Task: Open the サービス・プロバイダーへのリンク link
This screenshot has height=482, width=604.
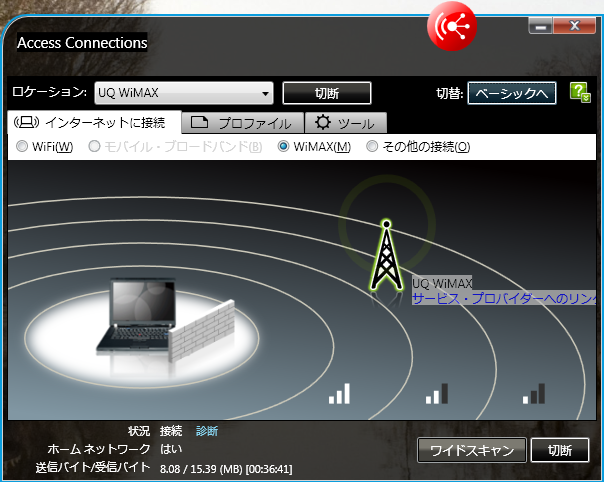Action: (x=504, y=299)
